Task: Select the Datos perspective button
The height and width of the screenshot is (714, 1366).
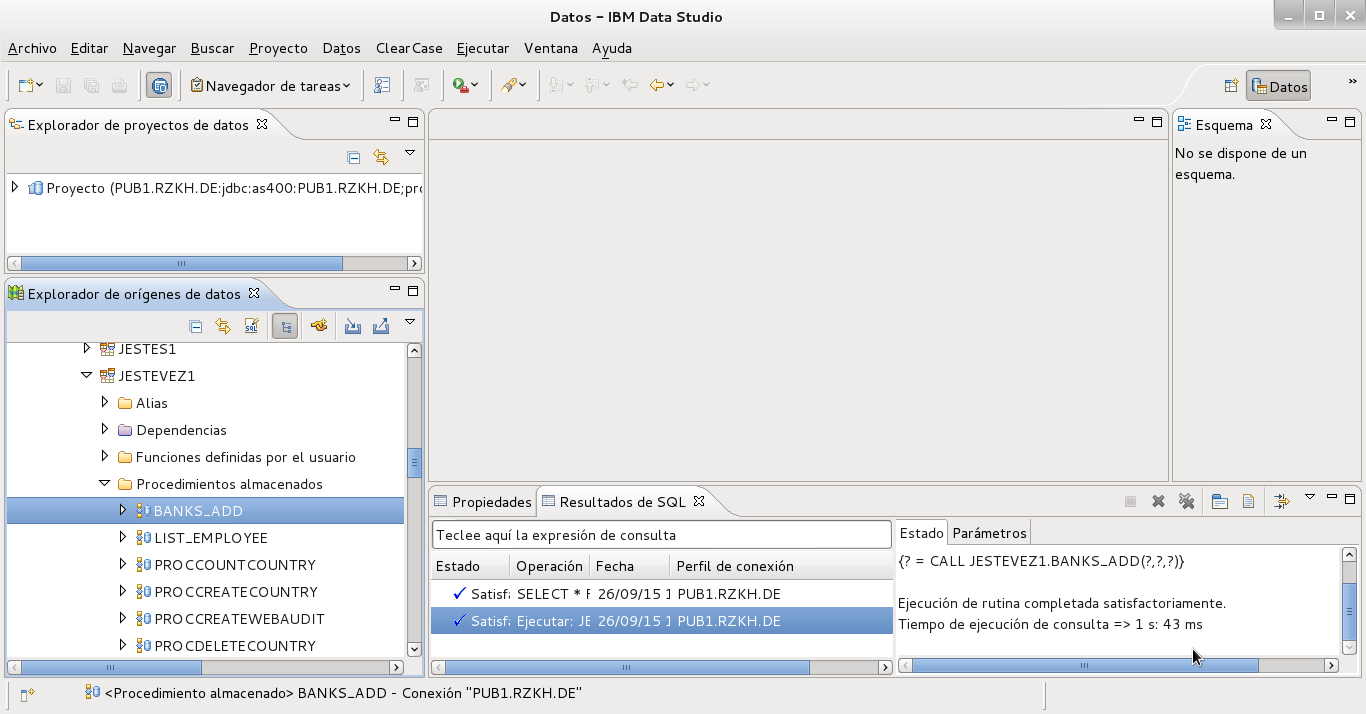Action: (x=1279, y=87)
